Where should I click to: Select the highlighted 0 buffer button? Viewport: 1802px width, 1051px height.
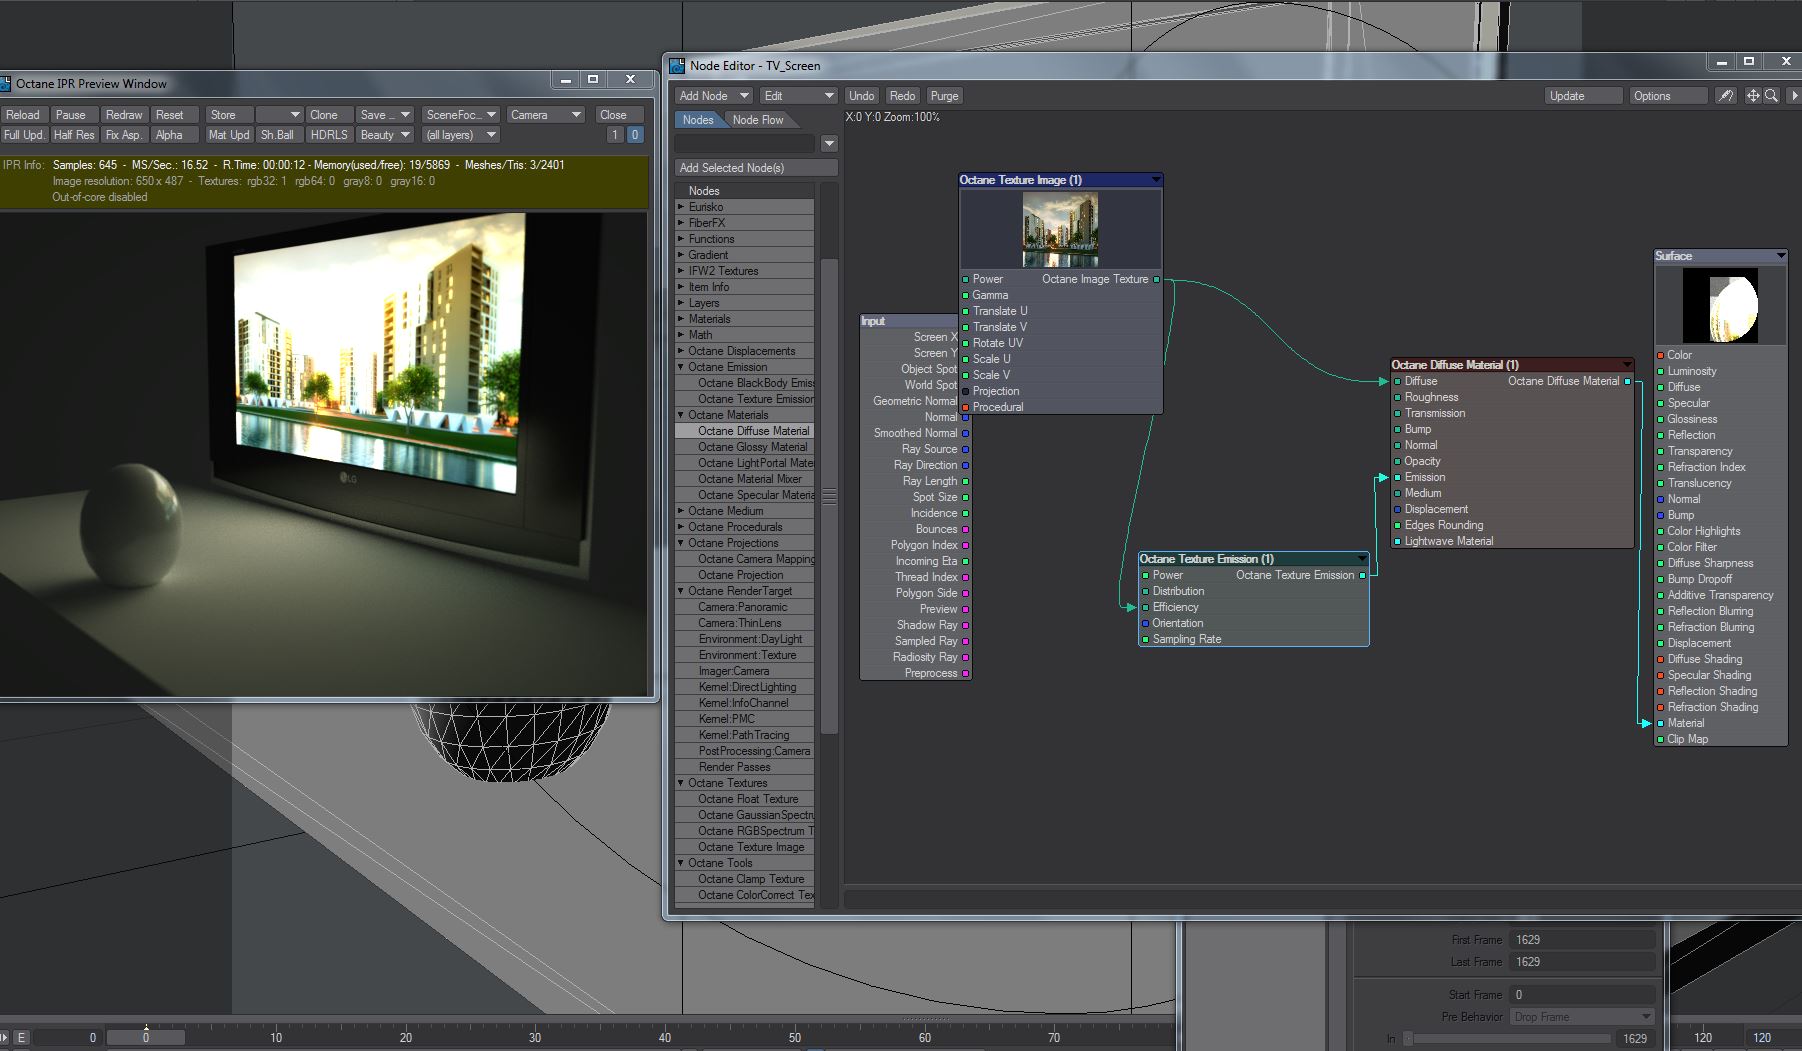pos(634,135)
